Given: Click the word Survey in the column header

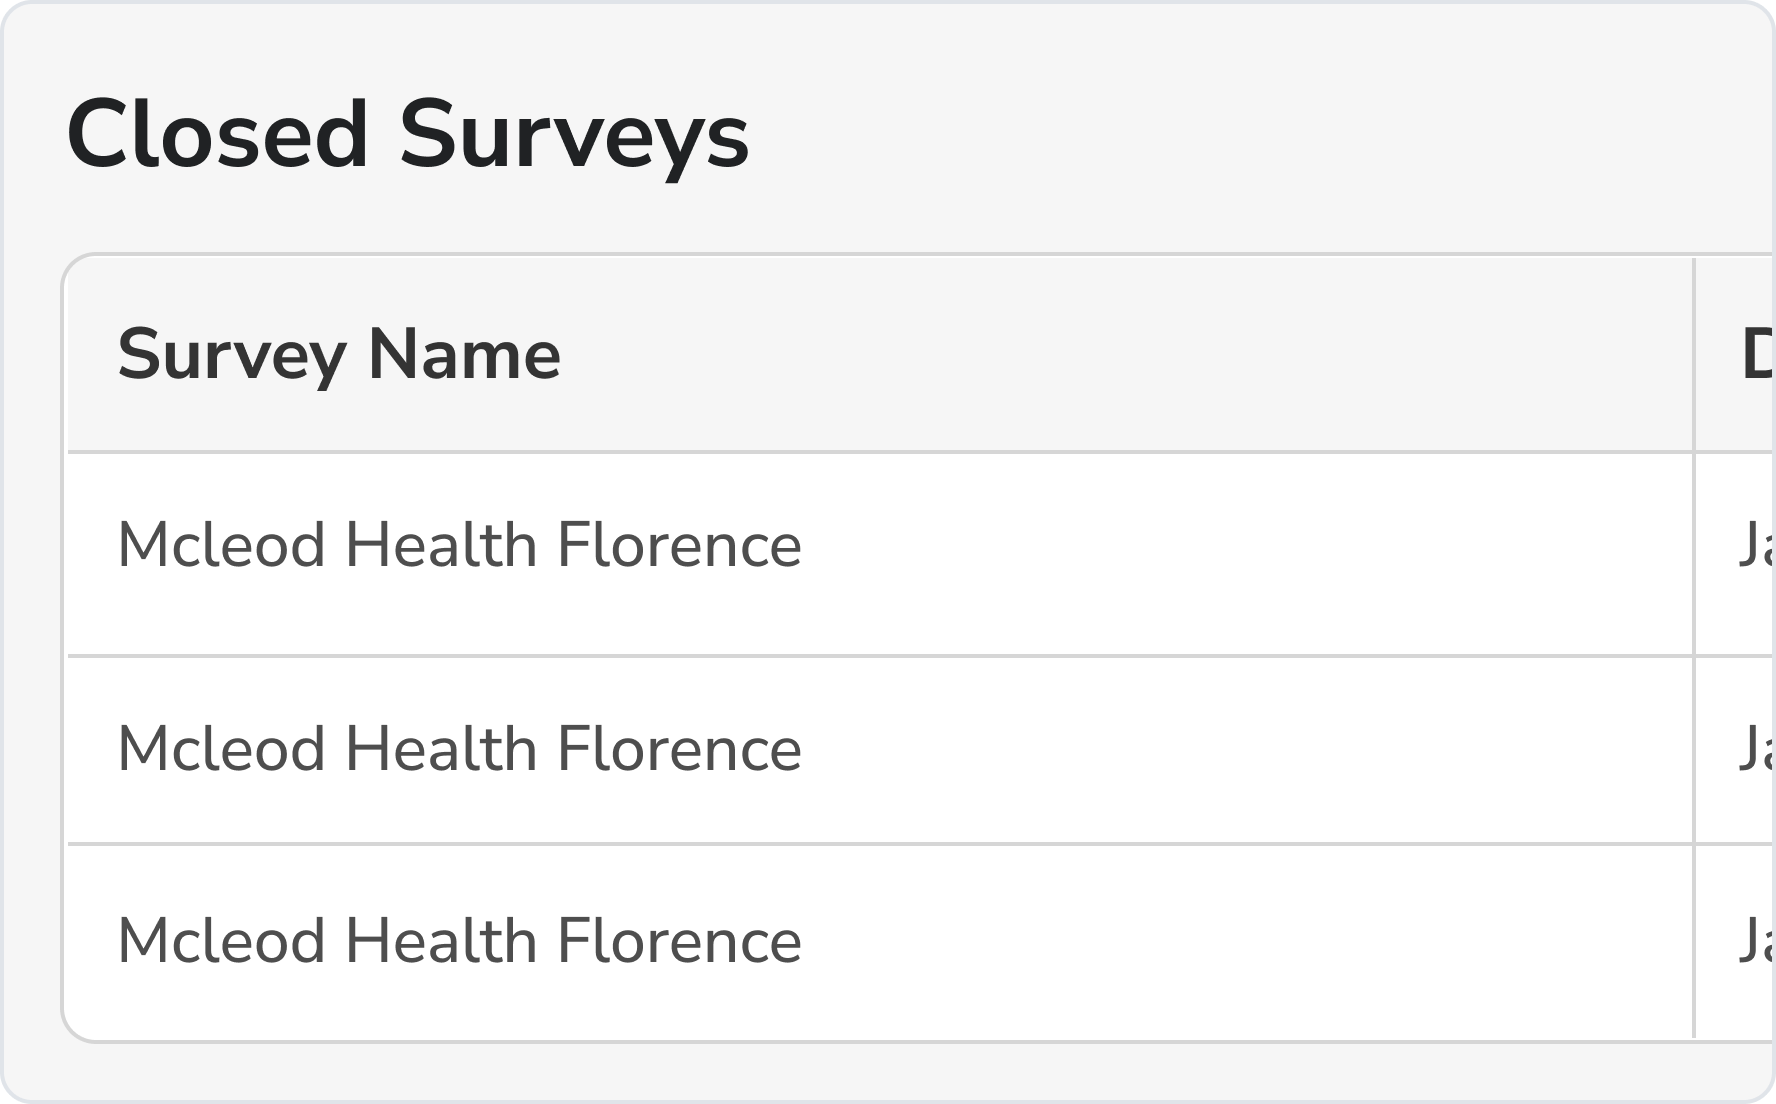Looking at the screenshot, I should [232, 356].
